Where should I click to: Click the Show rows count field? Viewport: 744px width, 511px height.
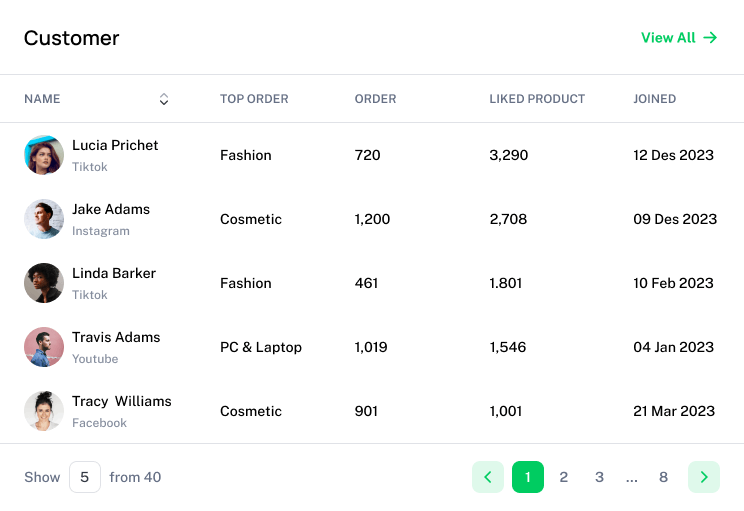coord(85,477)
